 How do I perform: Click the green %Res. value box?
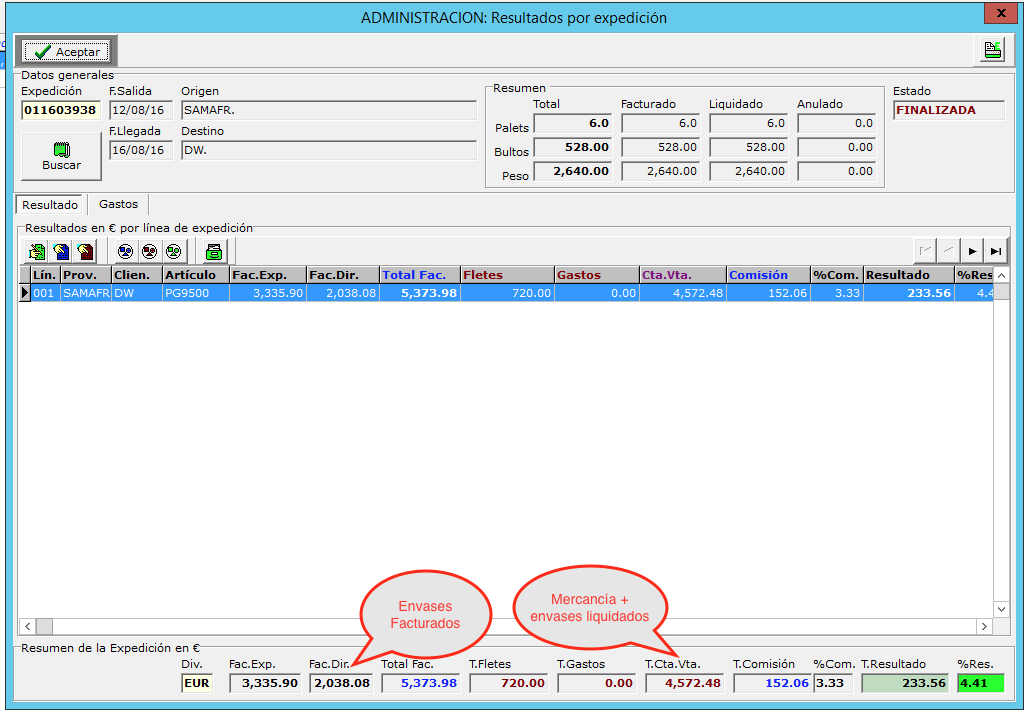pos(980,683)
